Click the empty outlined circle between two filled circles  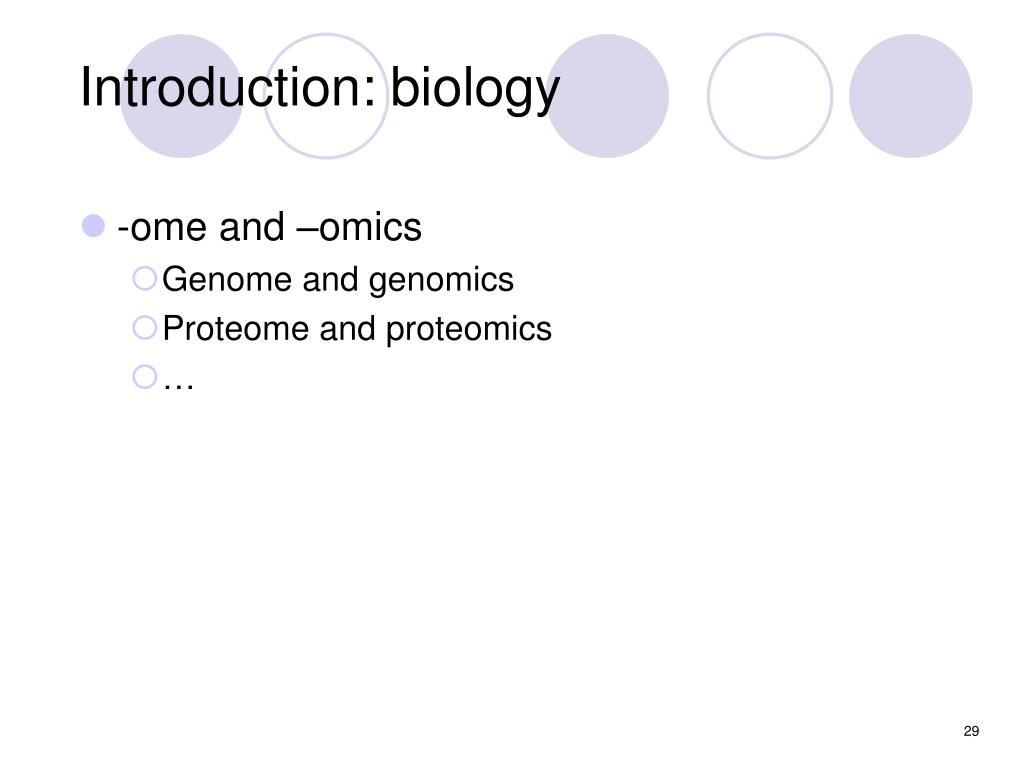click(x=770, y=96)
